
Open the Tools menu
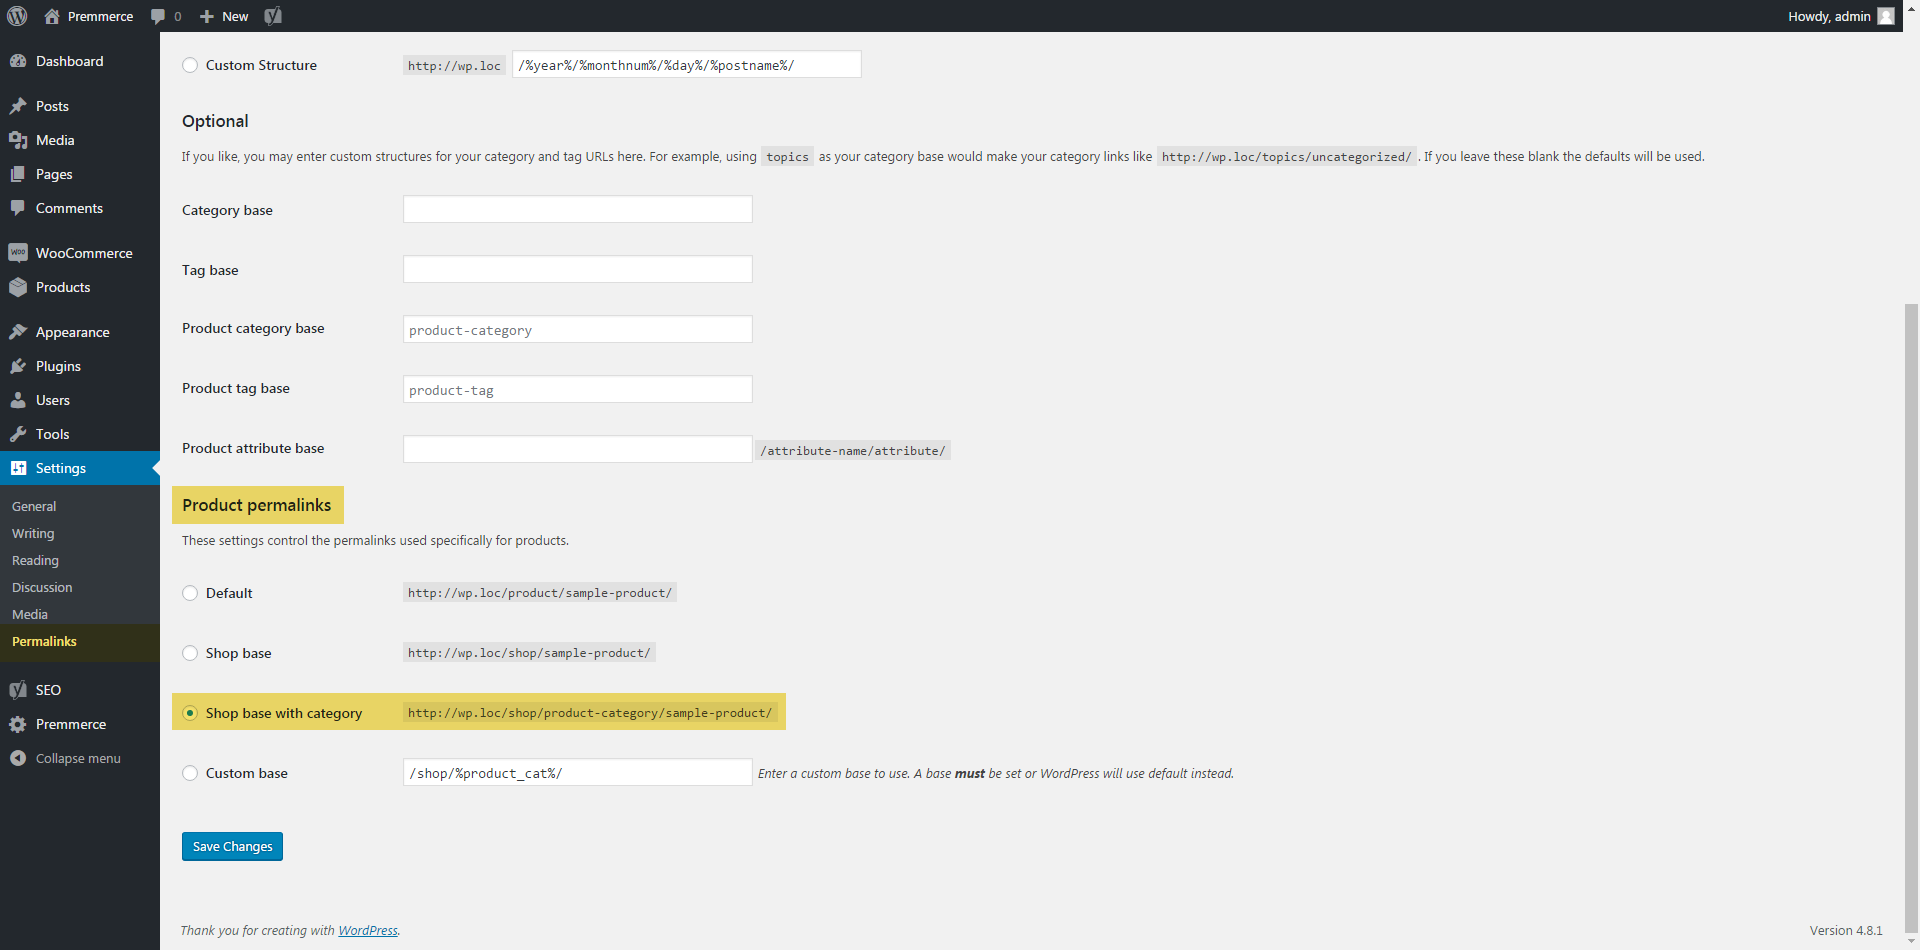(x=80, y=434)
